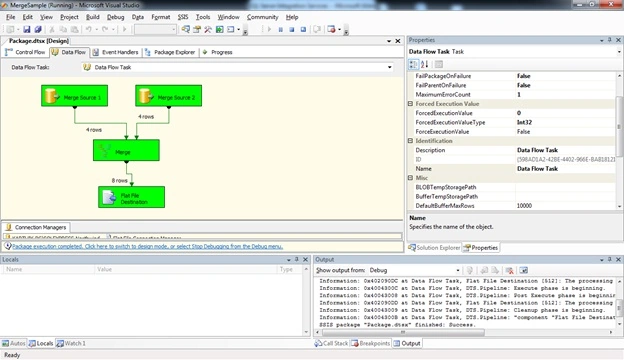Pin the Output panel with auto-hide icon
The image size is (624, 360).
click(x=609, y=259)
